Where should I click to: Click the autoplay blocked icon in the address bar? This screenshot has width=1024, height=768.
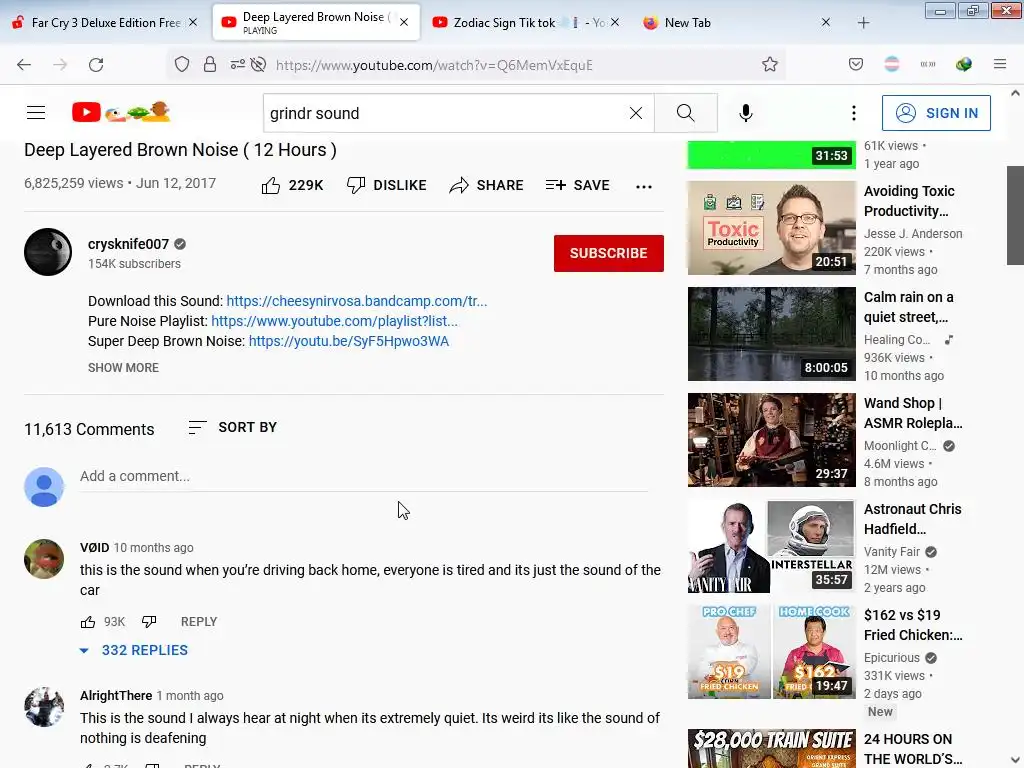[259, 64]
